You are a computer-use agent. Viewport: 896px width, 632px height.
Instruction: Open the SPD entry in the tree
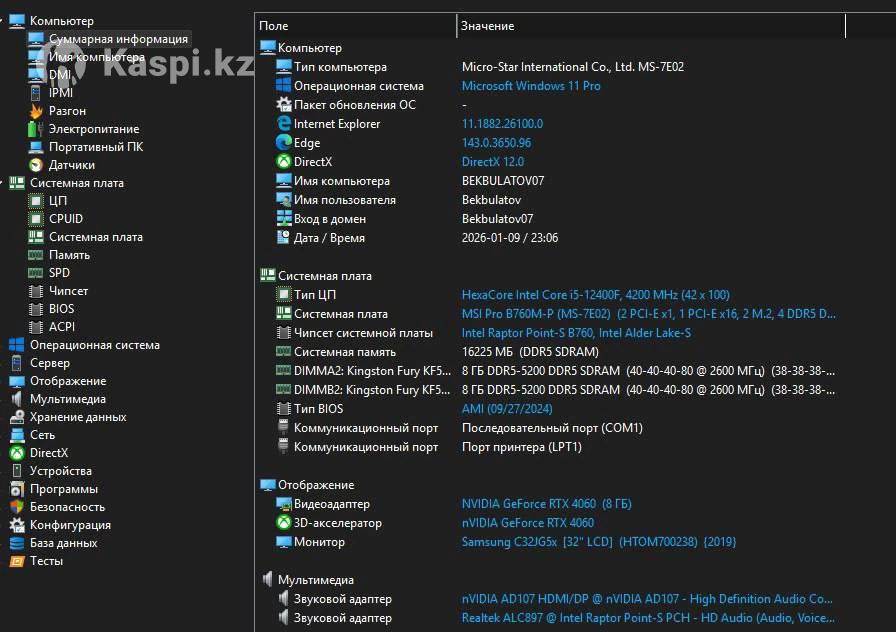[x=59, y=273]
